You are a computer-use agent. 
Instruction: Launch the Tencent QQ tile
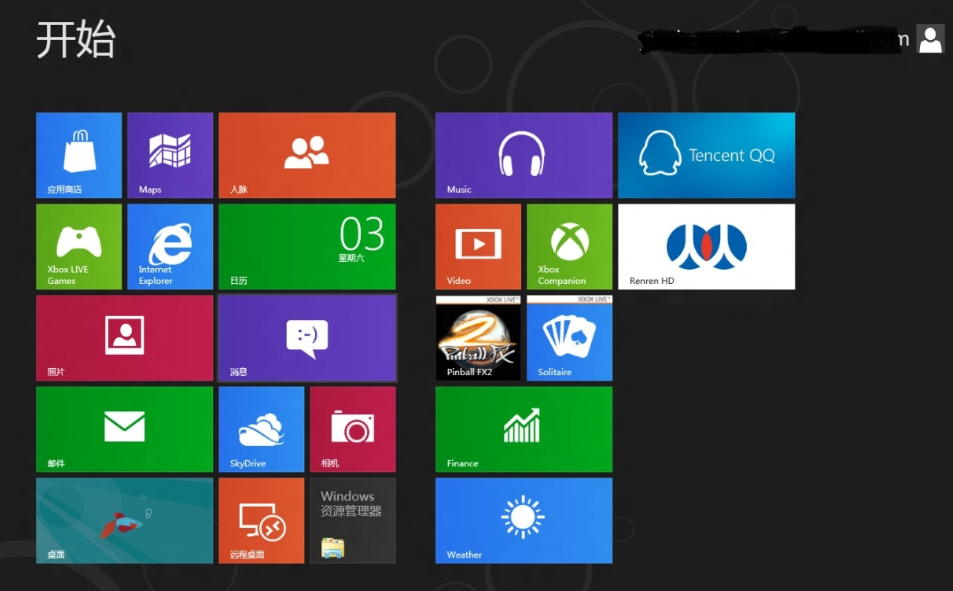[x=706, y=155]
